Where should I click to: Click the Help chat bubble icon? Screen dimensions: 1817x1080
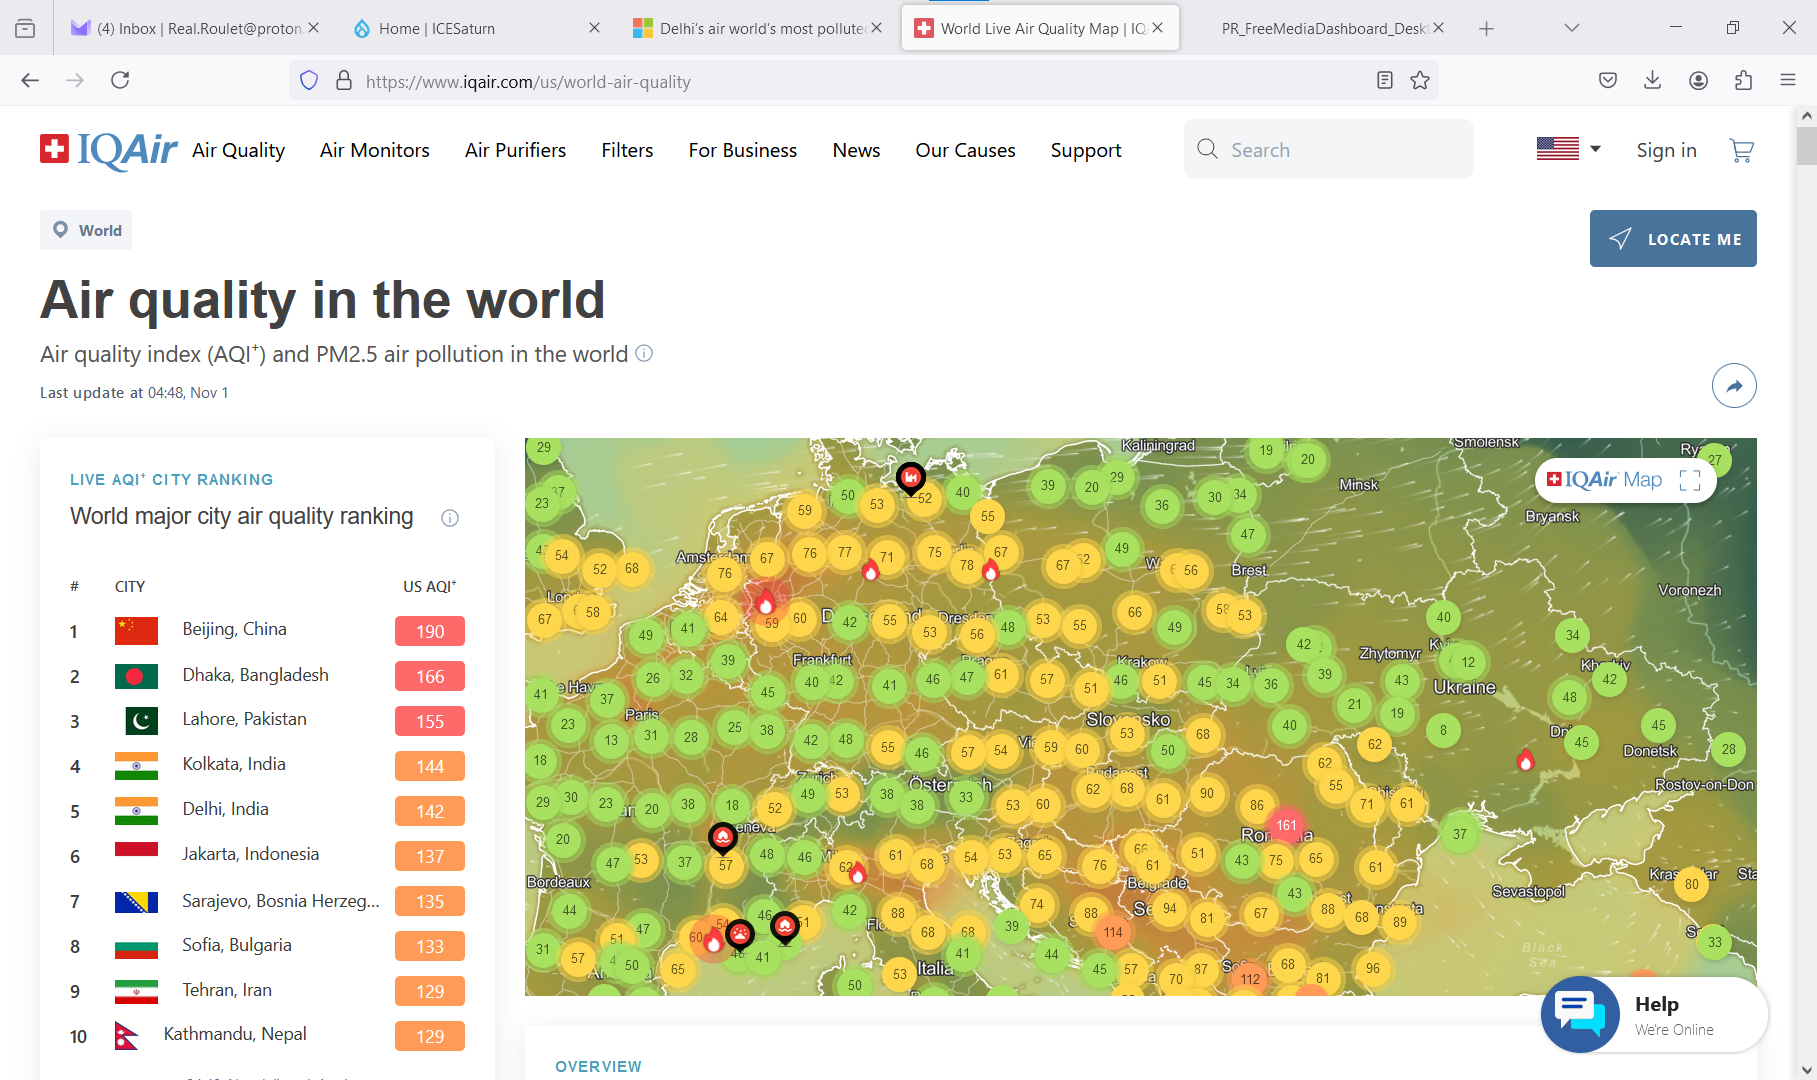pyautogui.click(x=1580, y=1014)
